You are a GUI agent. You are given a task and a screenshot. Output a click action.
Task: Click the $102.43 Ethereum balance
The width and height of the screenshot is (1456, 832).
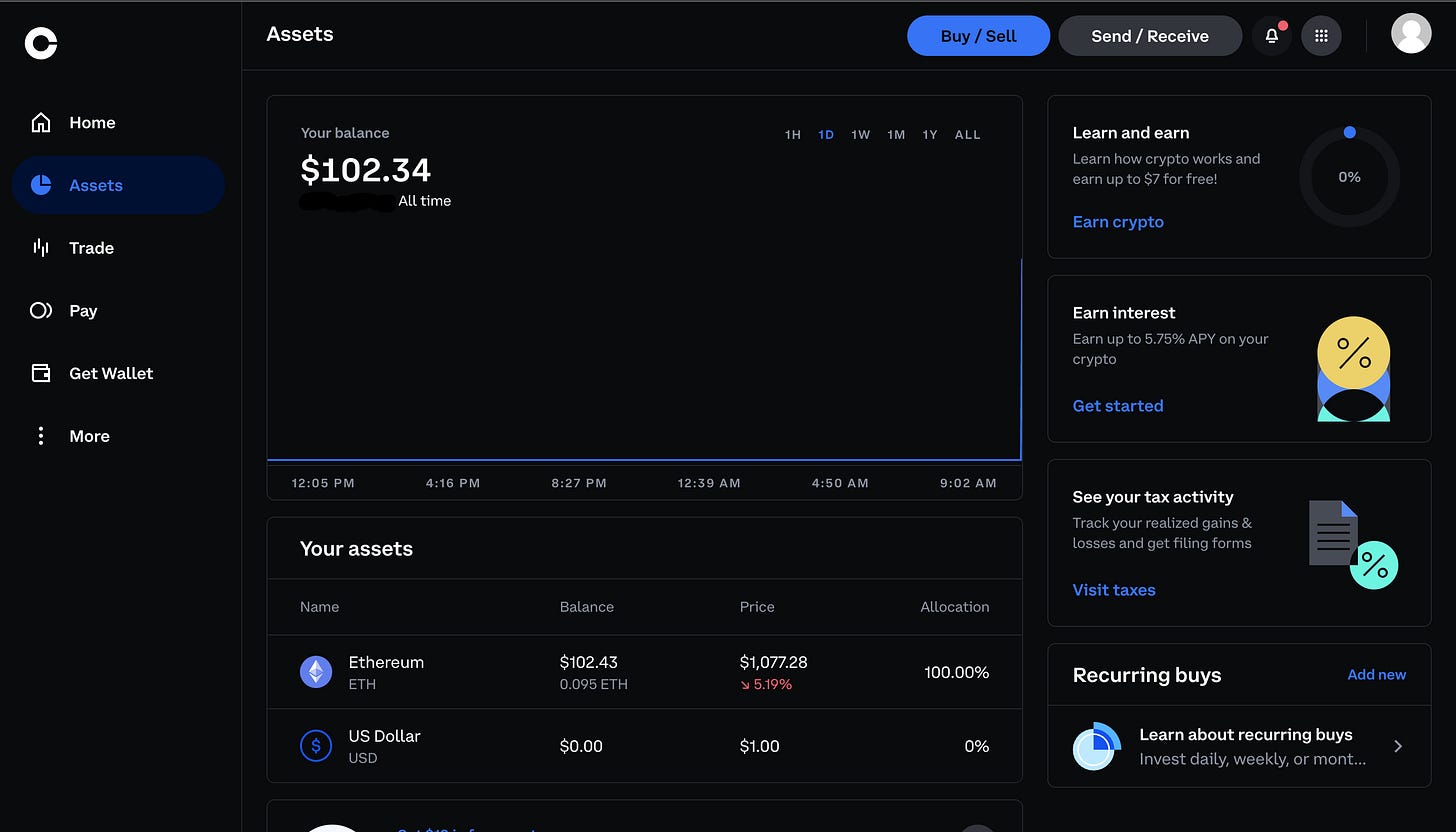589,662
